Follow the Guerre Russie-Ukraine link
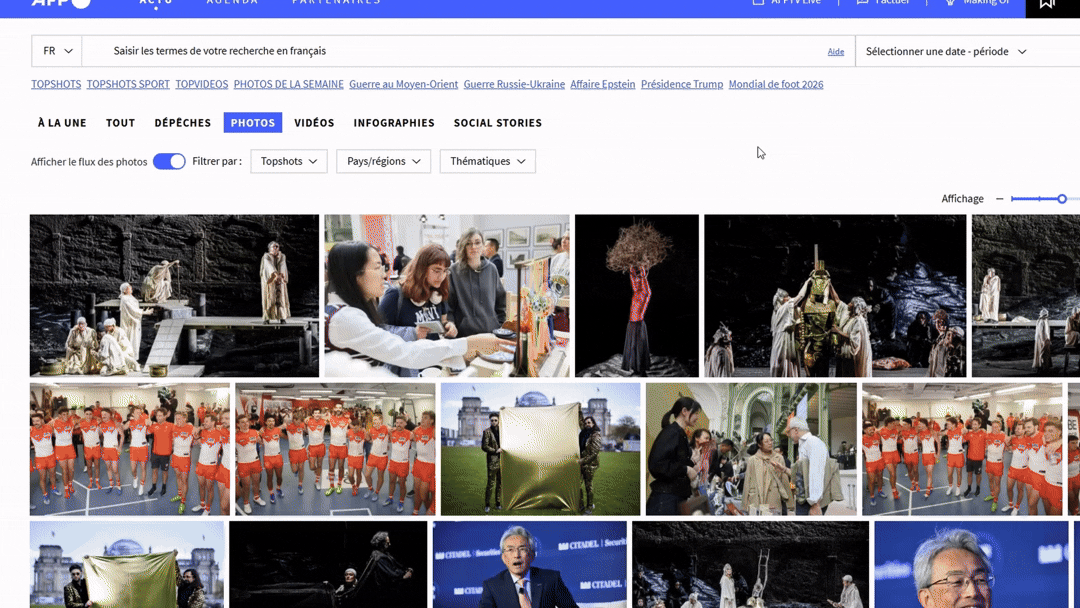 tap(514, 84)
